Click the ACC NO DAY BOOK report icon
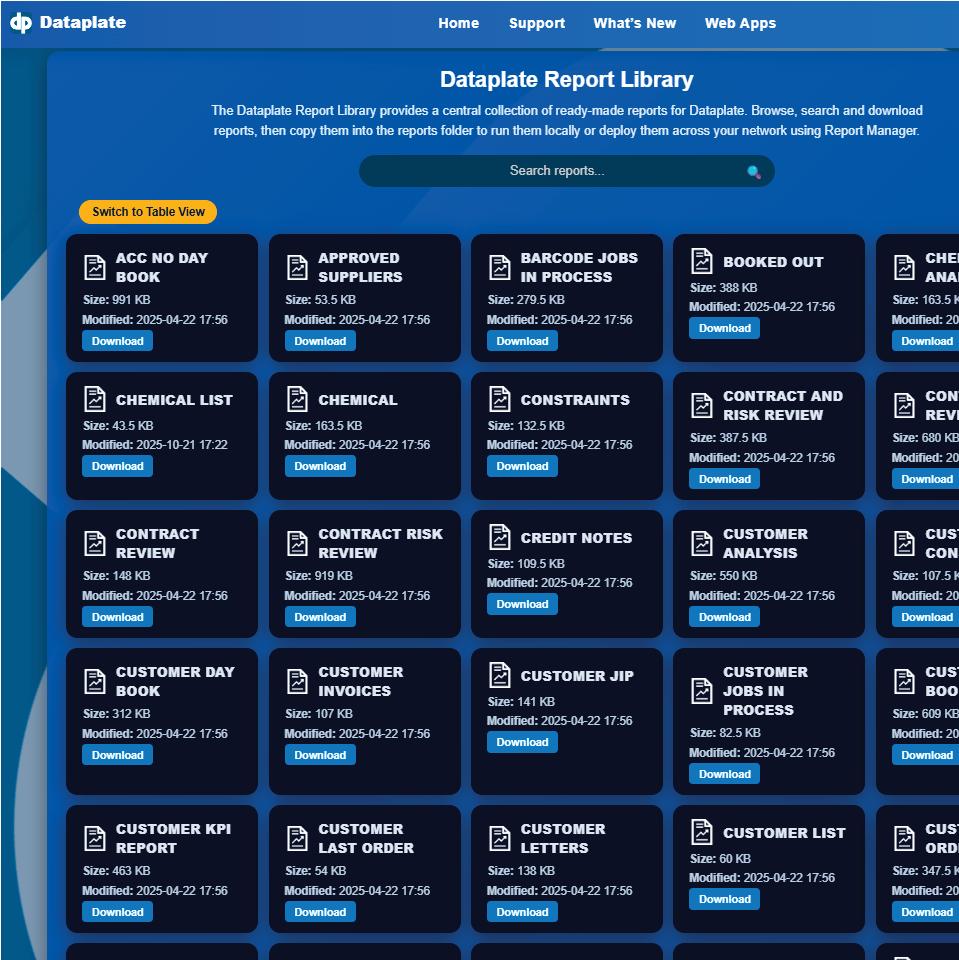Screen dimensions: 959x960 coord(94,268)
